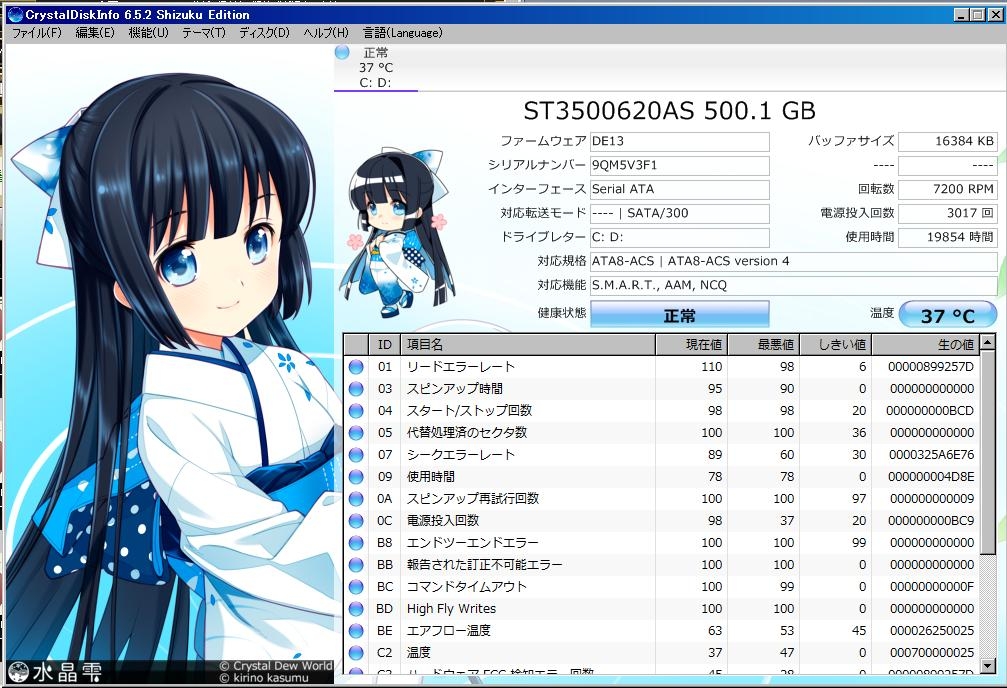Click the CrystalDiskInfo title bar icon
1007x688 pixels.
(x=15, y=14)
